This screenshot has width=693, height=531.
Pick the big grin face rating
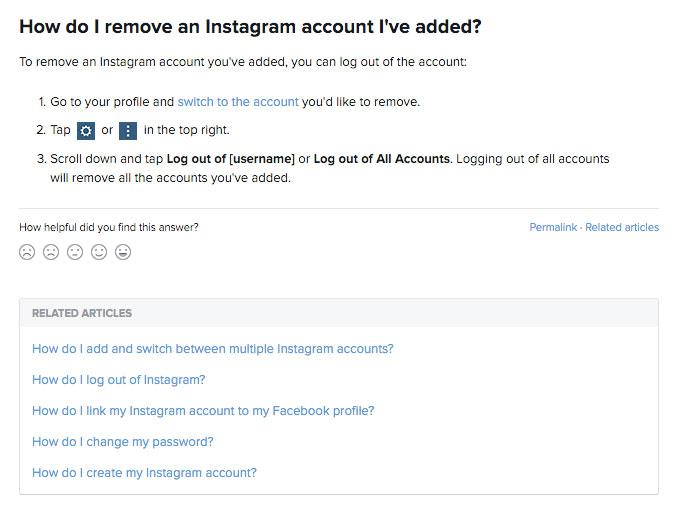[122, 252]
